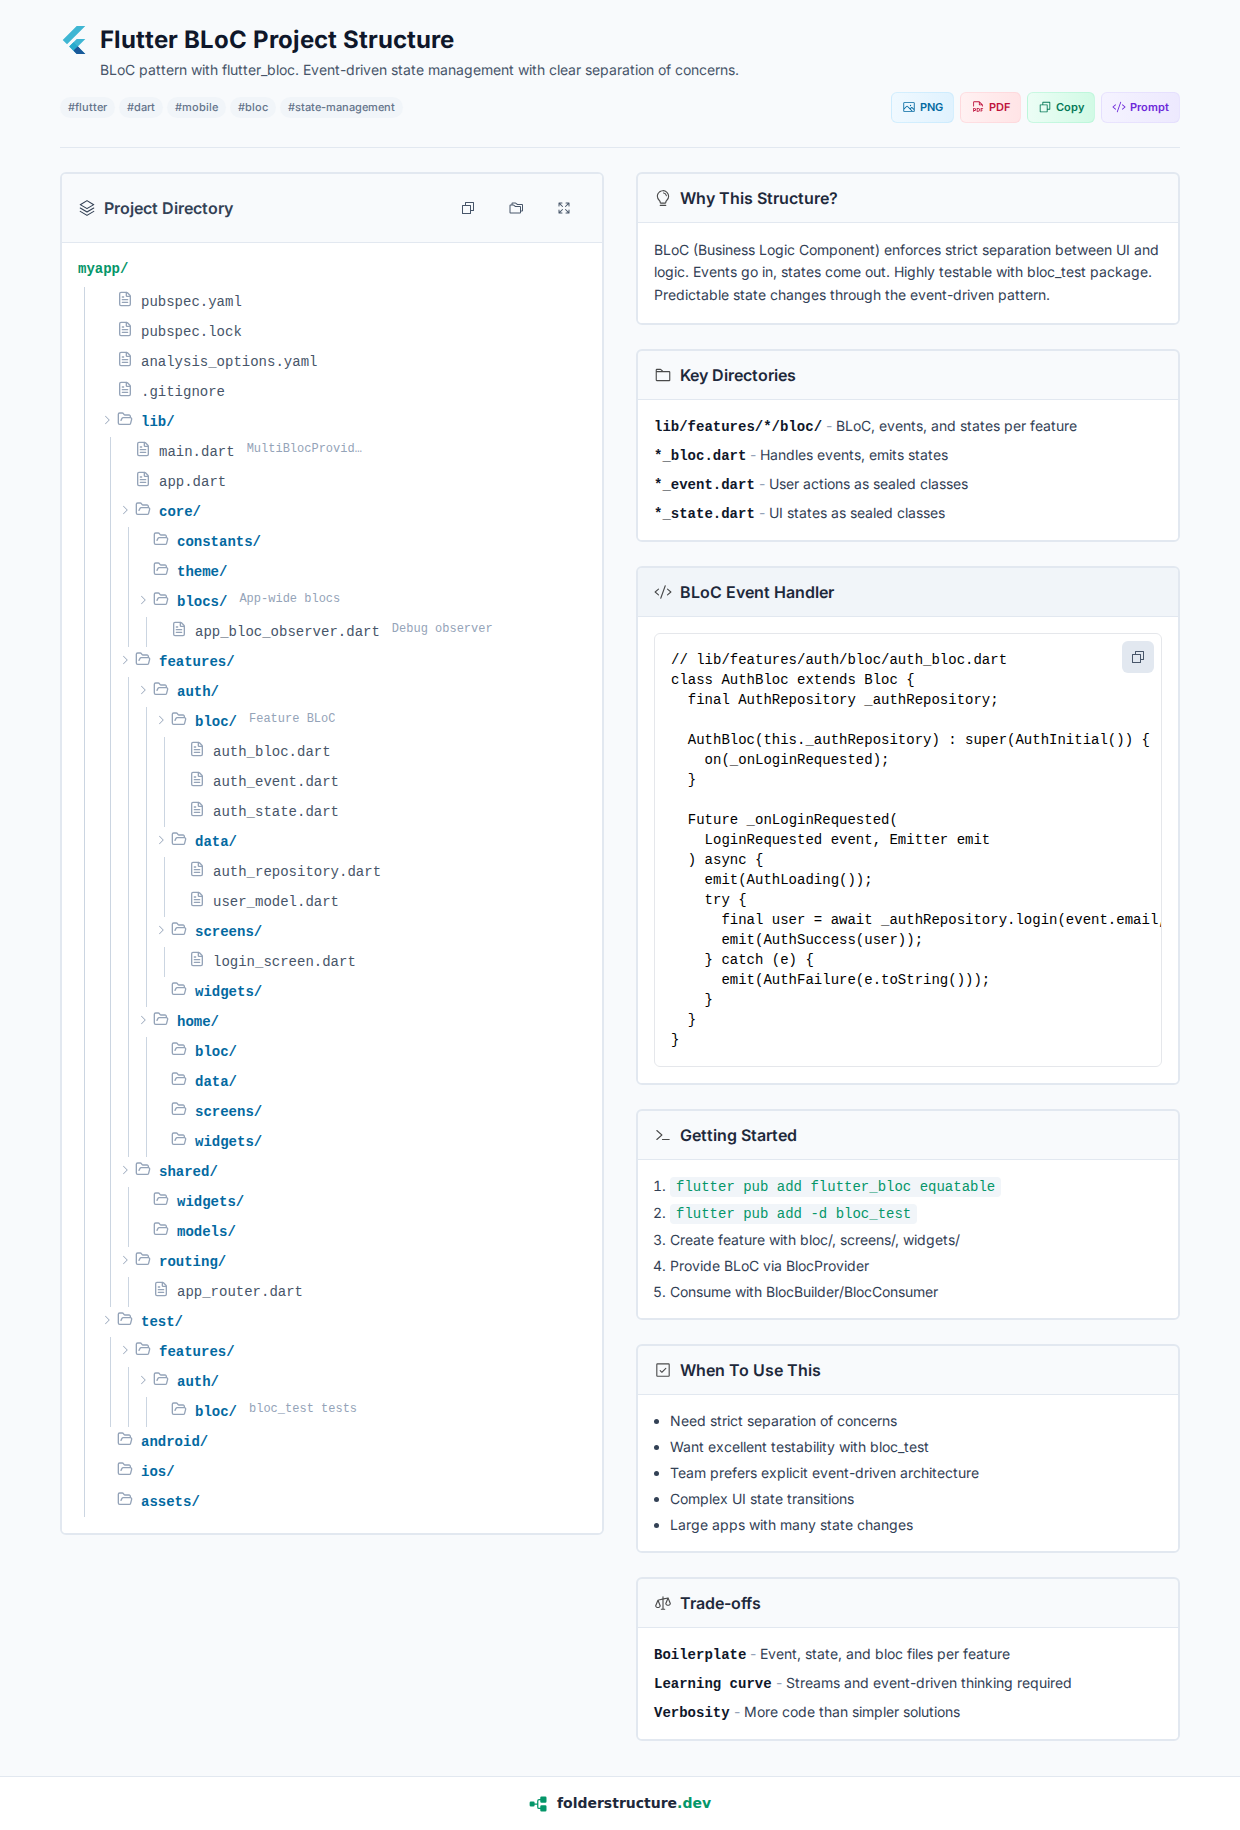Collapse the test/ folder chevron
This screenshot has width=1240, height=1830.
pos(107,1320)
